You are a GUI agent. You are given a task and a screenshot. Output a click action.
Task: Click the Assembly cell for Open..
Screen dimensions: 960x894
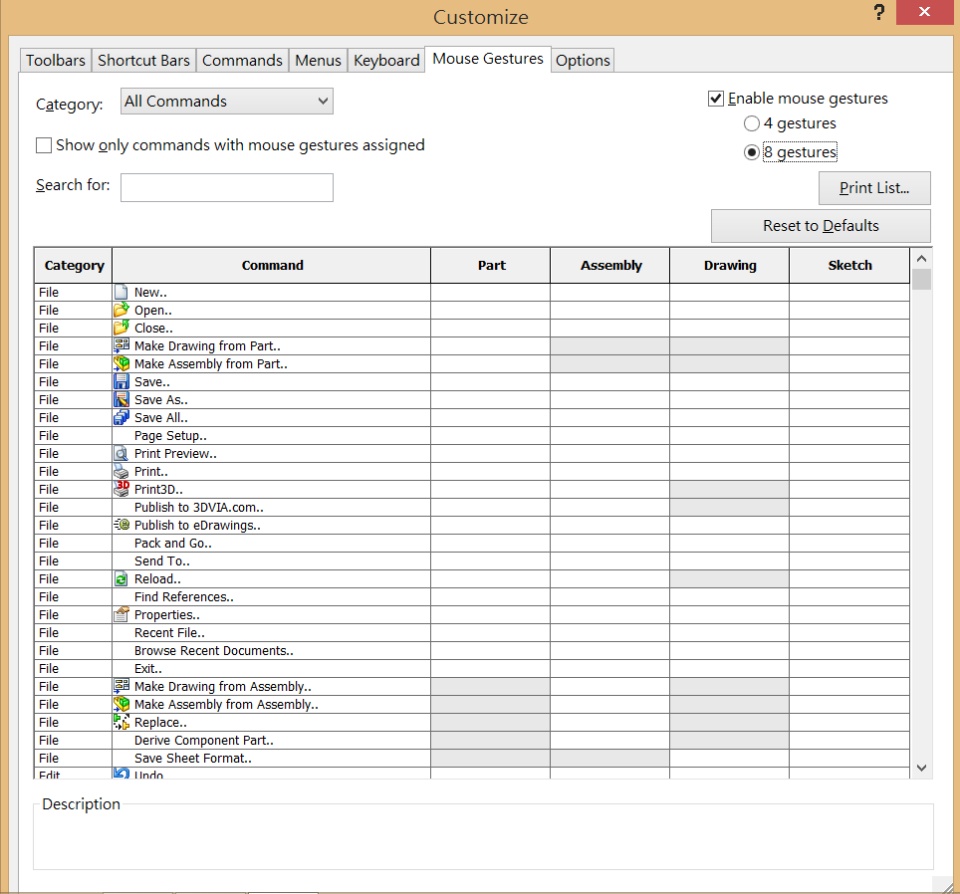pos(610,310)
